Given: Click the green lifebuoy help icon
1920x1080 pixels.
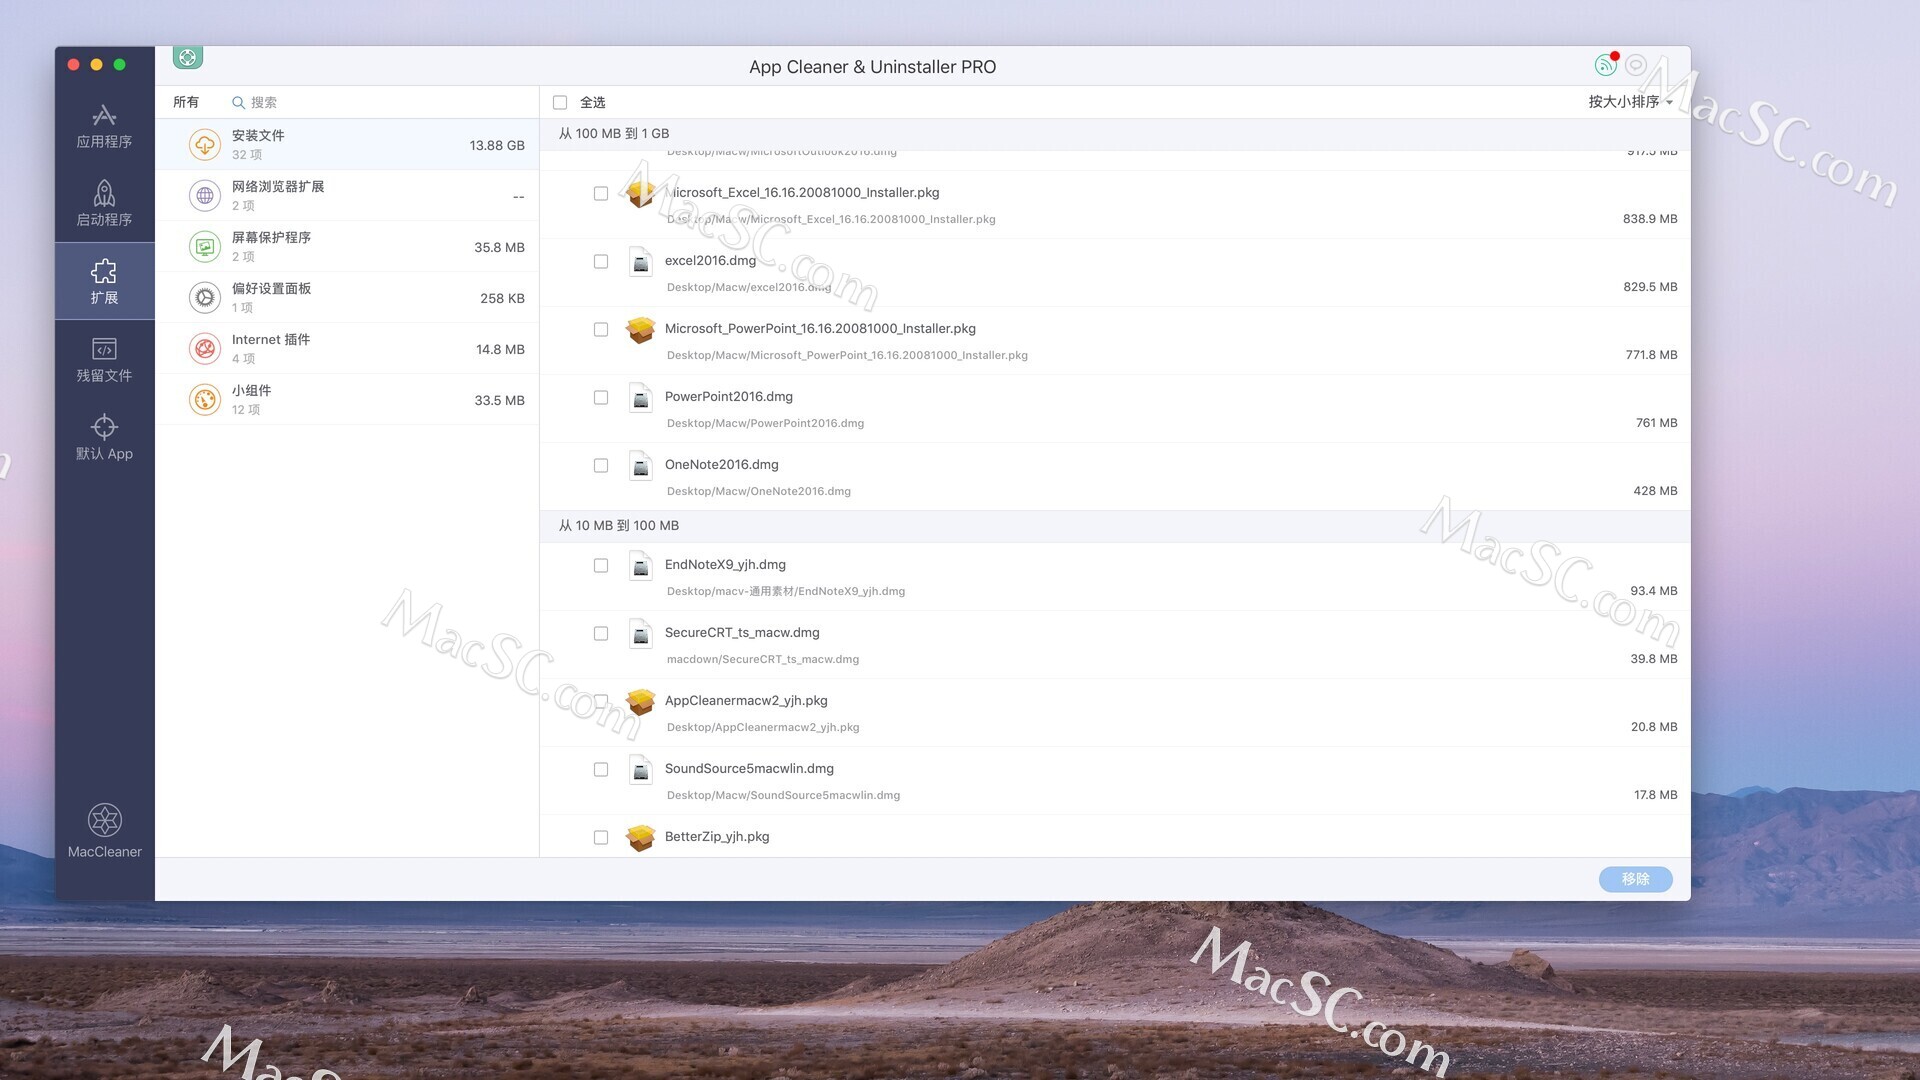Looking at the screenshot, I should [187, 57].
